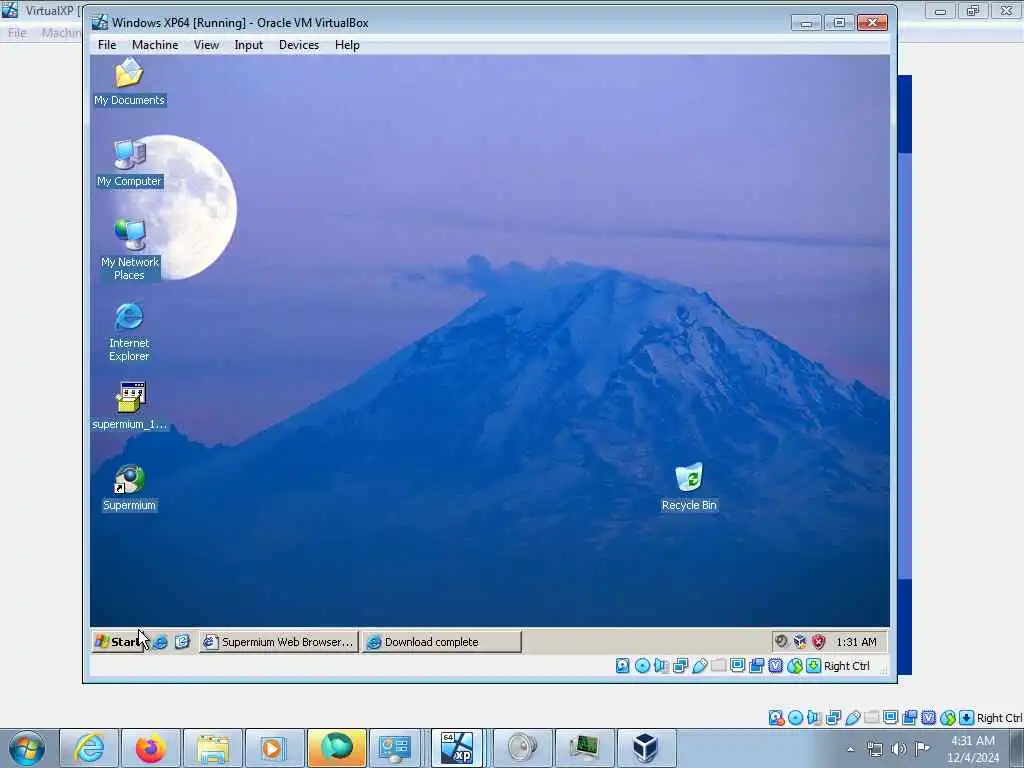Open Windows Media Player from host taskbar
Viewport: 1024px width, 768px height.
tap(274, 748)
